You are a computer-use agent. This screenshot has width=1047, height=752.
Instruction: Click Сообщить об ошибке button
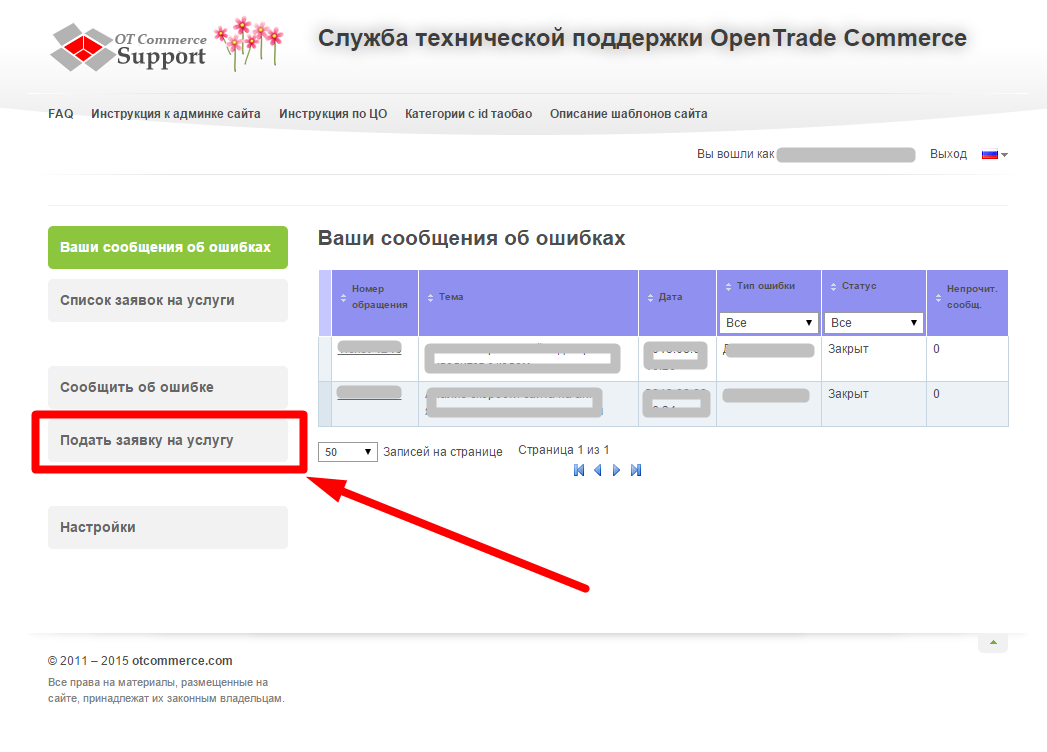click(168, 387)
